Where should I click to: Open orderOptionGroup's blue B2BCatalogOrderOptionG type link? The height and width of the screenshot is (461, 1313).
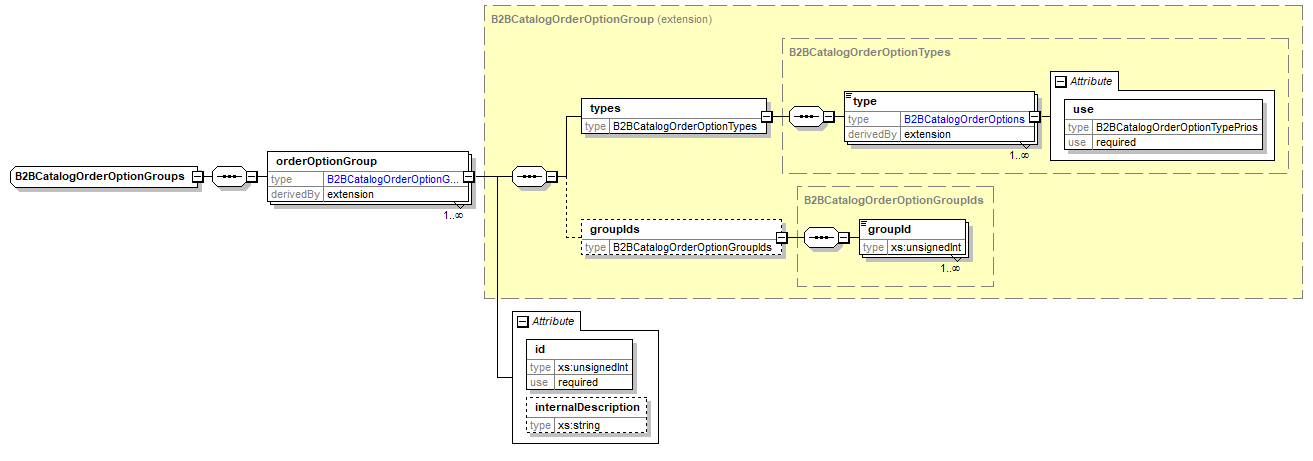(x=392, y=179)
